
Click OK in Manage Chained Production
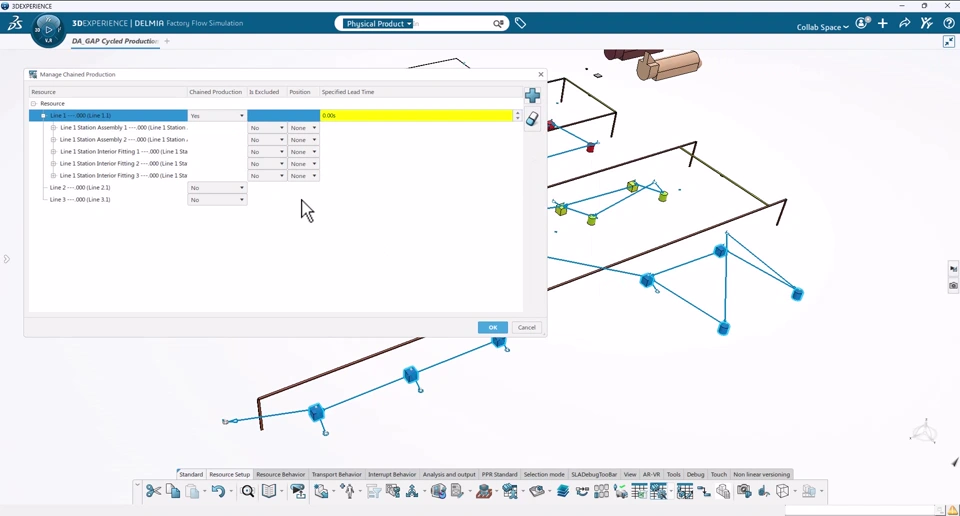coord(493,327)
